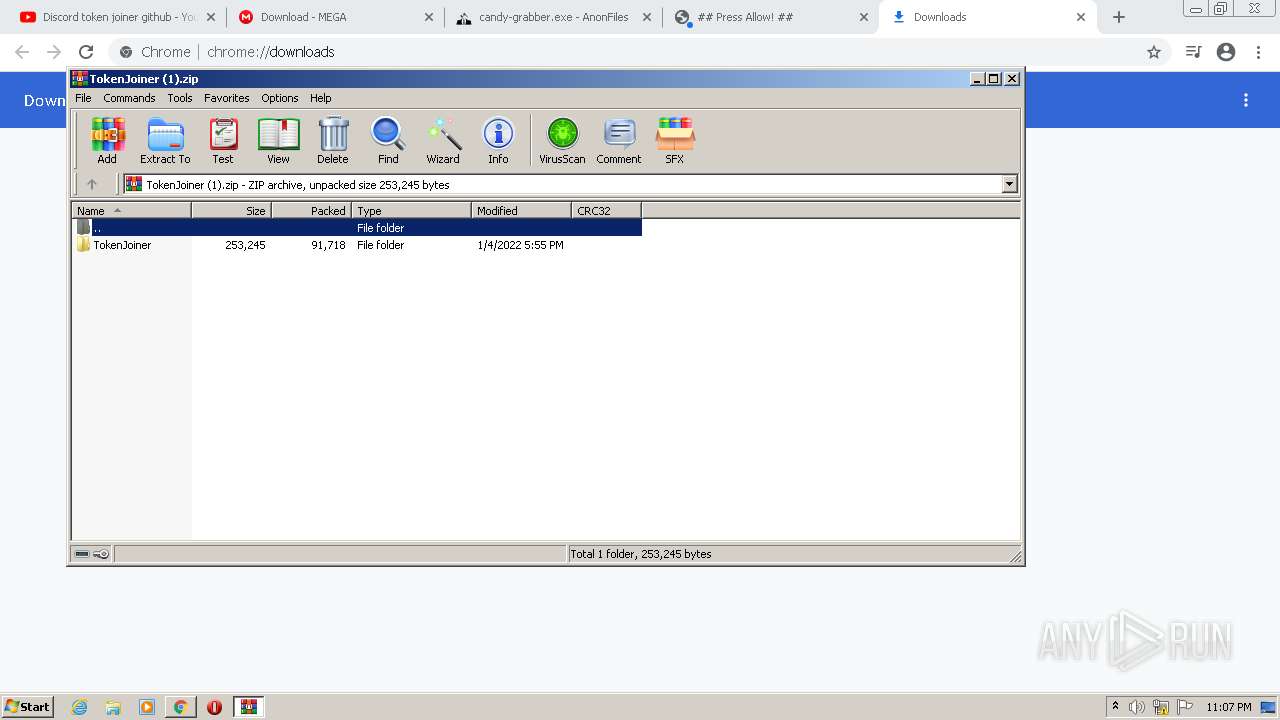This screenshot has height=720, width=1280.
Task: Open Opera from taskbar
Action: click(214, 707)
